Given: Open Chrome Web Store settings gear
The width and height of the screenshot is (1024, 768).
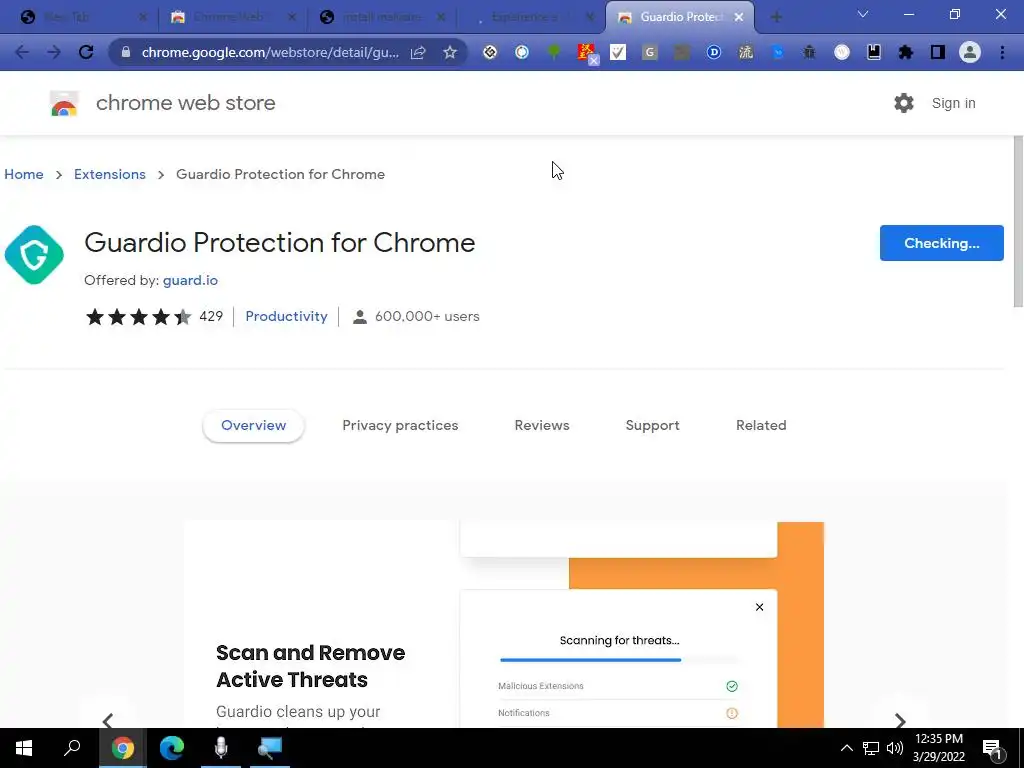Looking at the screenshot, I should 904,103.
